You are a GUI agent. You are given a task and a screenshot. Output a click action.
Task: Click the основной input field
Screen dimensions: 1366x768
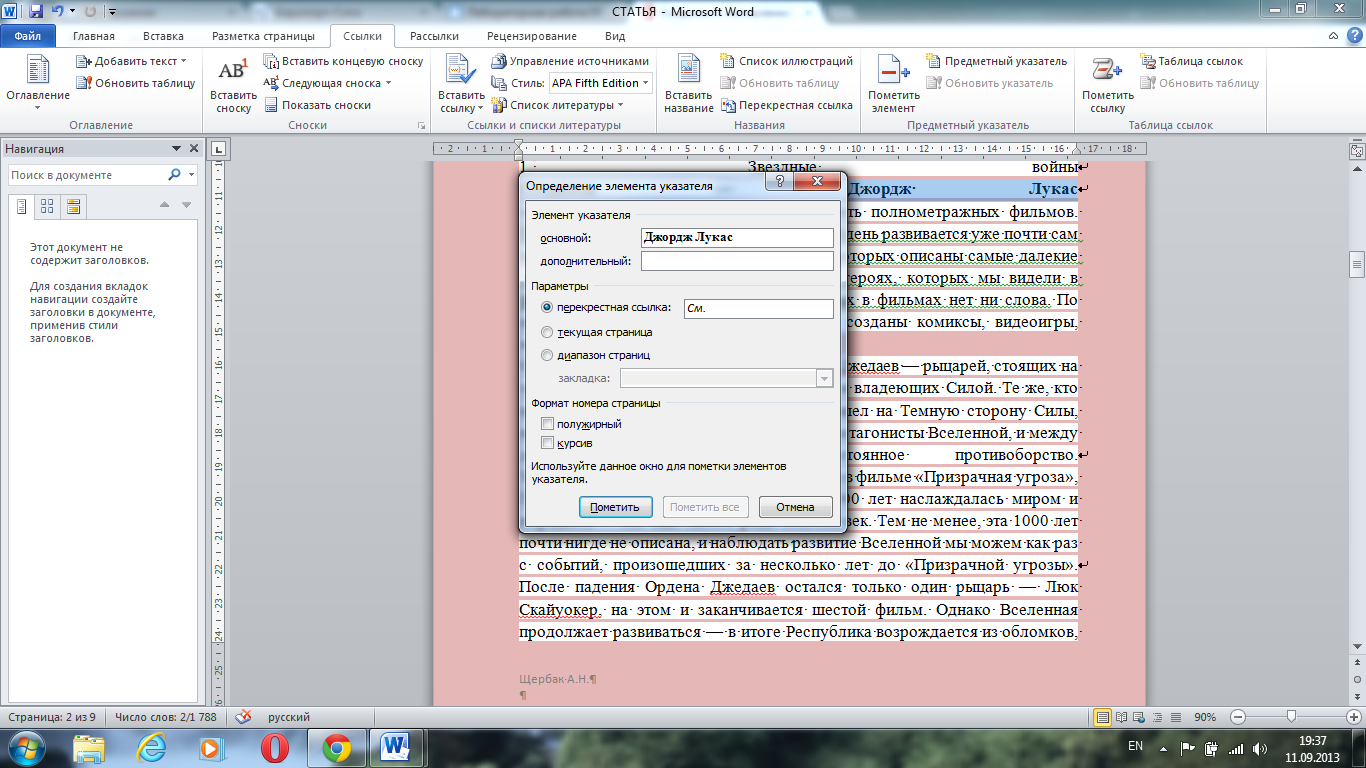click(x=737, y=238)
